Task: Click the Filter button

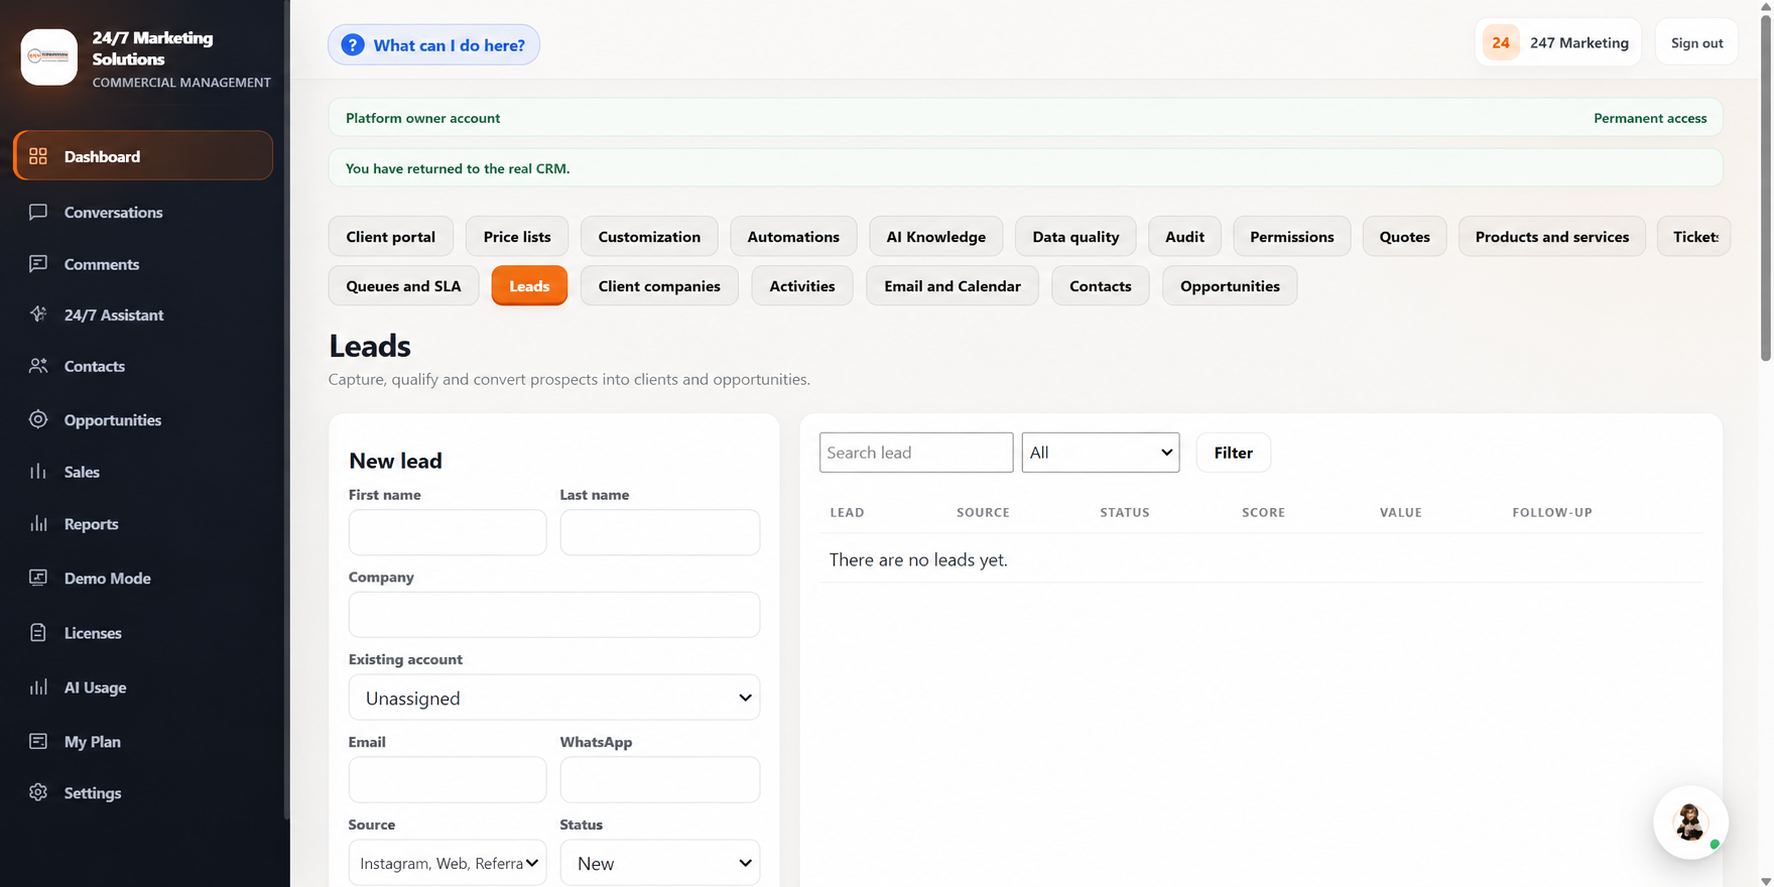Action: 1233,452
